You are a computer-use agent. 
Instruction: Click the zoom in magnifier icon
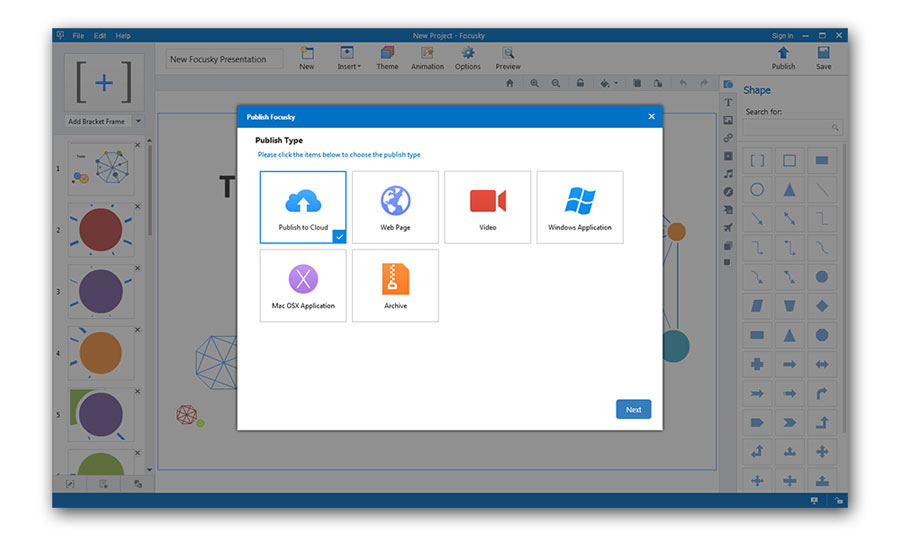point(534,83)
